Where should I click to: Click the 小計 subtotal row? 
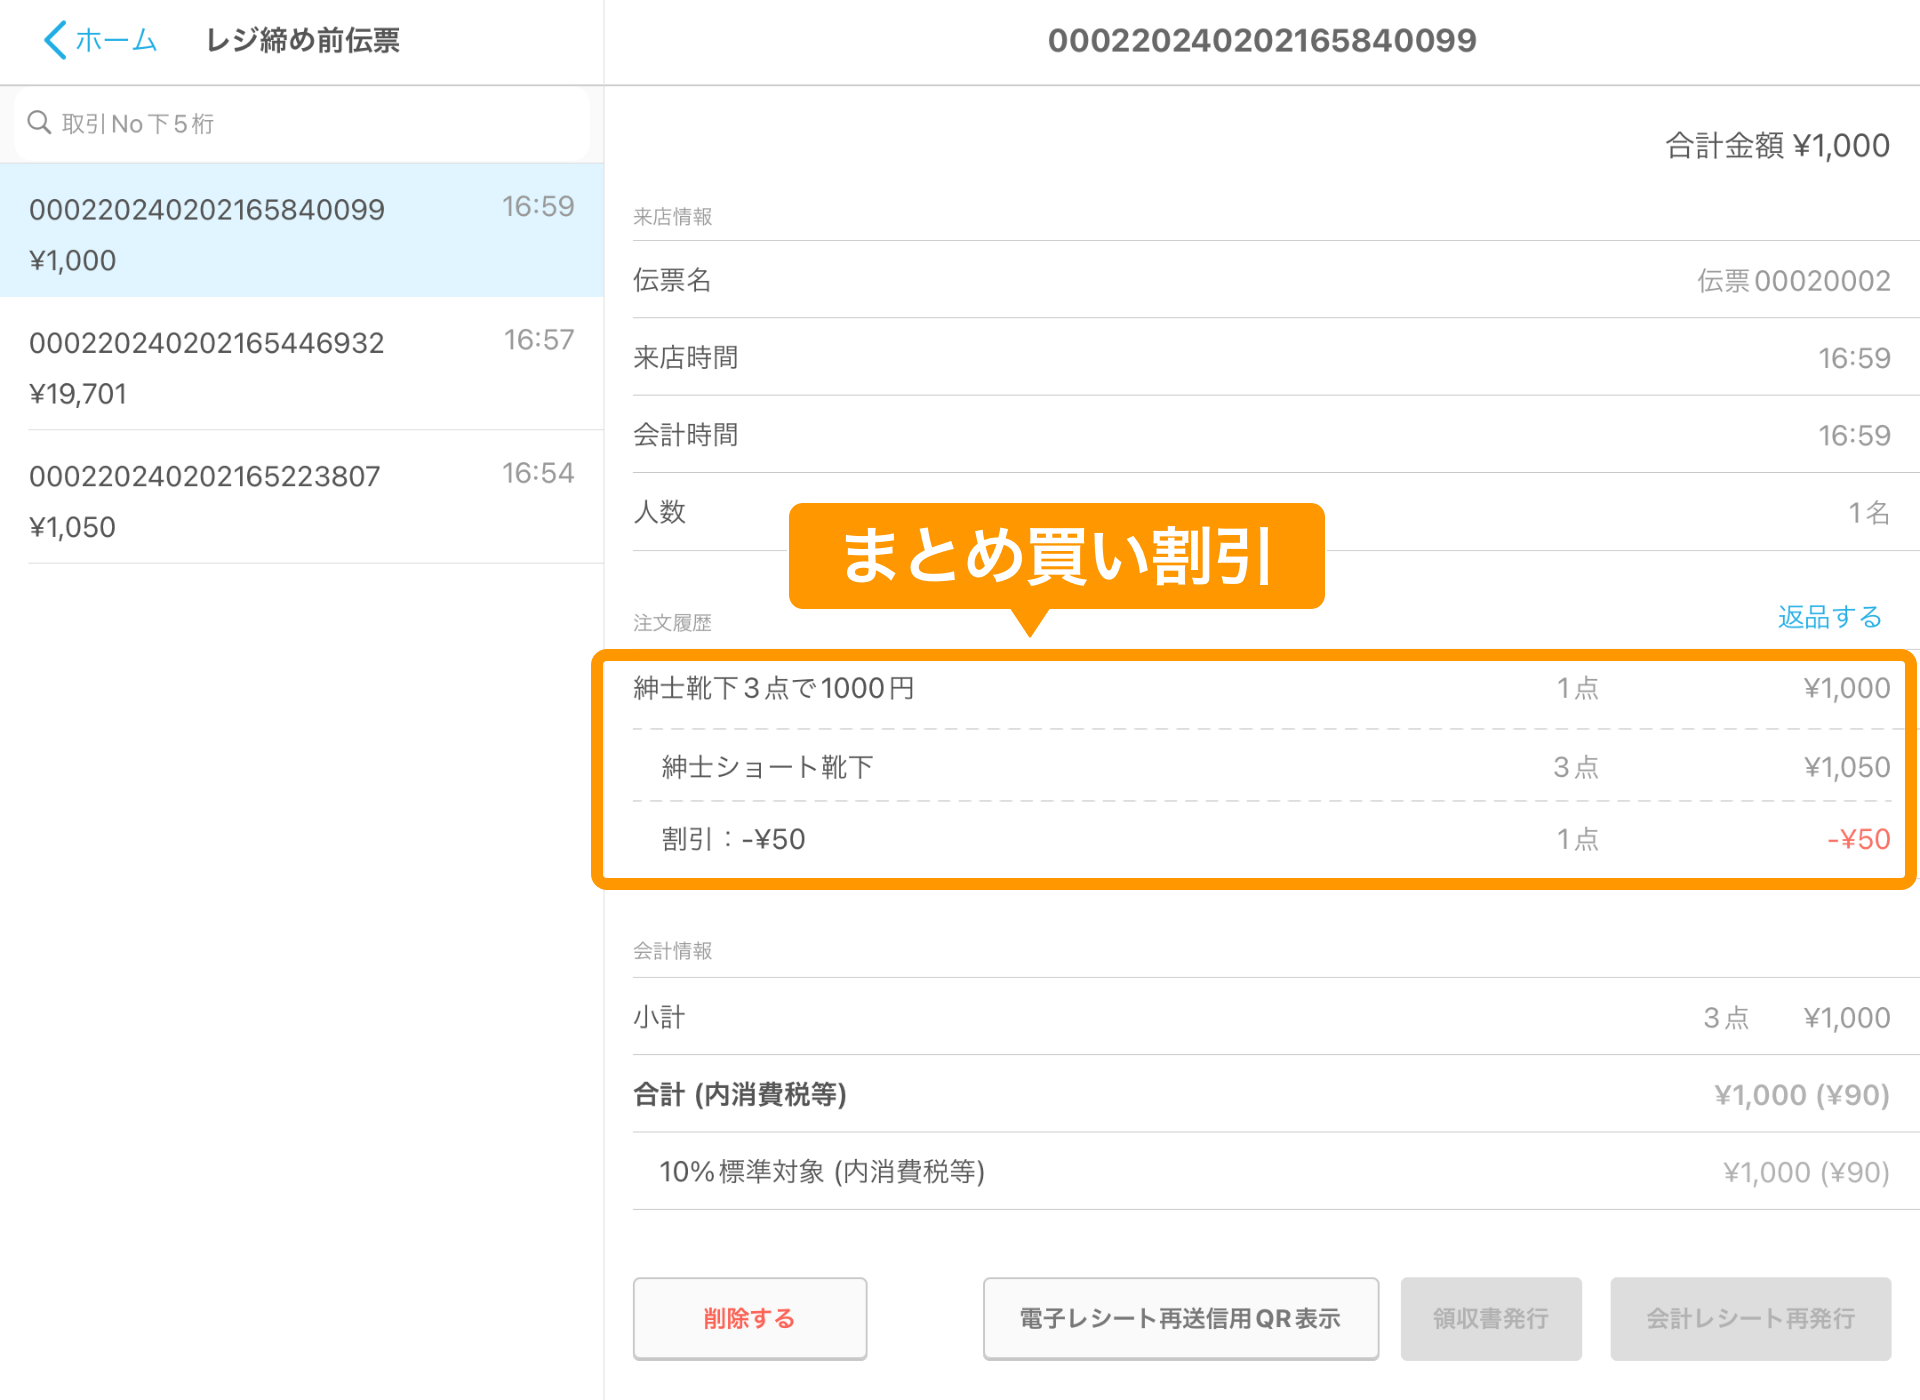coord(1260,1017)
